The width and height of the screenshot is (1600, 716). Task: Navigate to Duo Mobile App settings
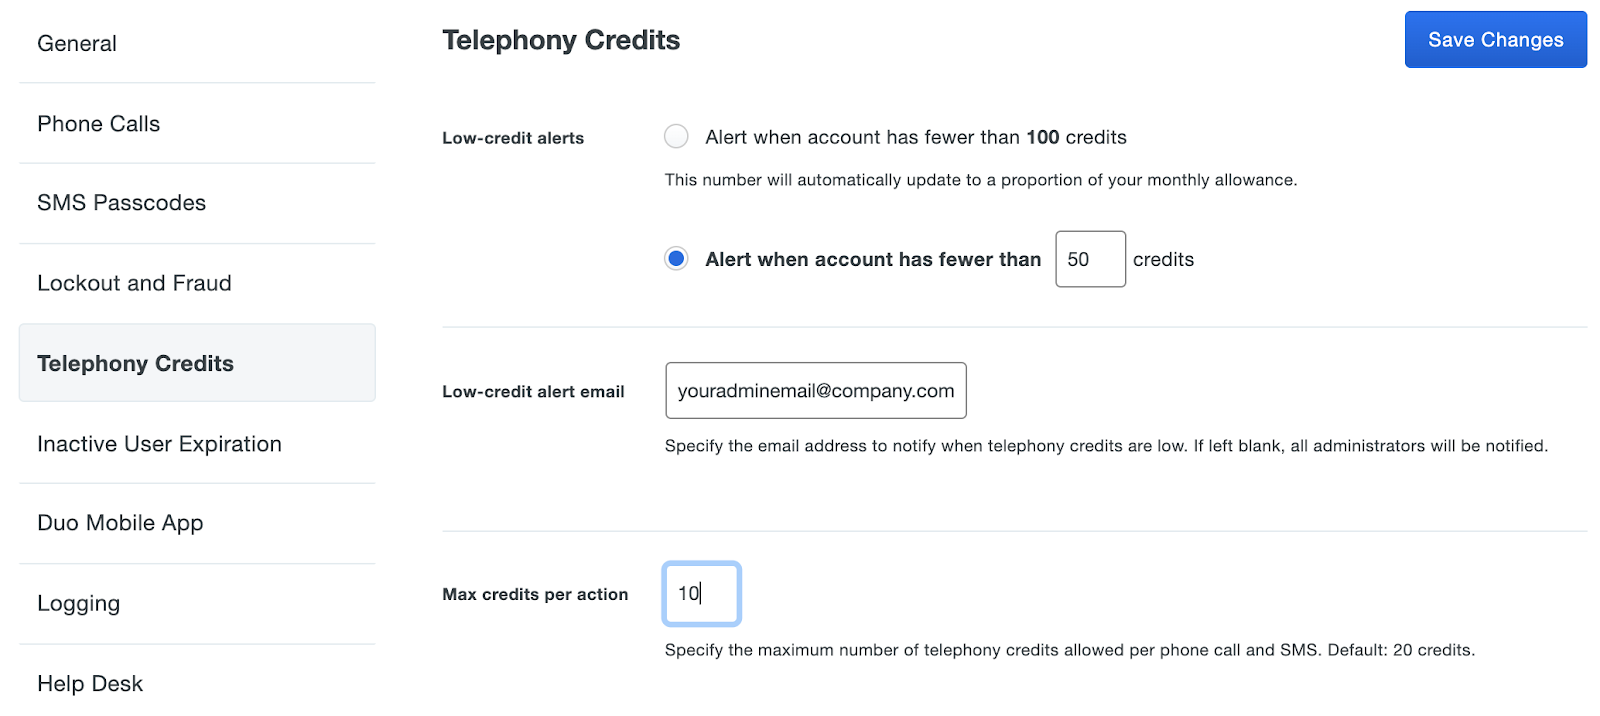point(197,523)
